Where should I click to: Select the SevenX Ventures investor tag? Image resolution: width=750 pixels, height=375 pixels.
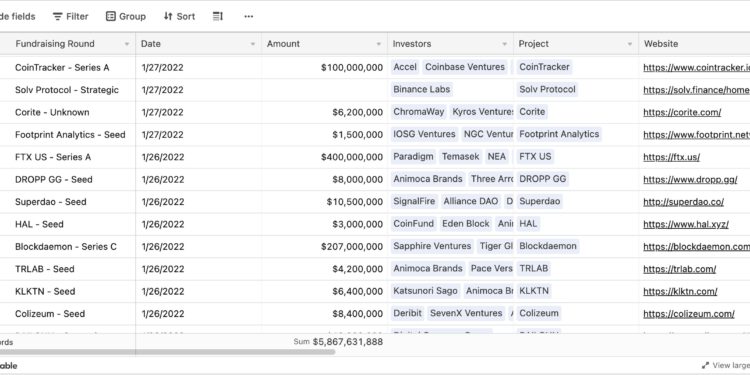click(x=466, y=313)
